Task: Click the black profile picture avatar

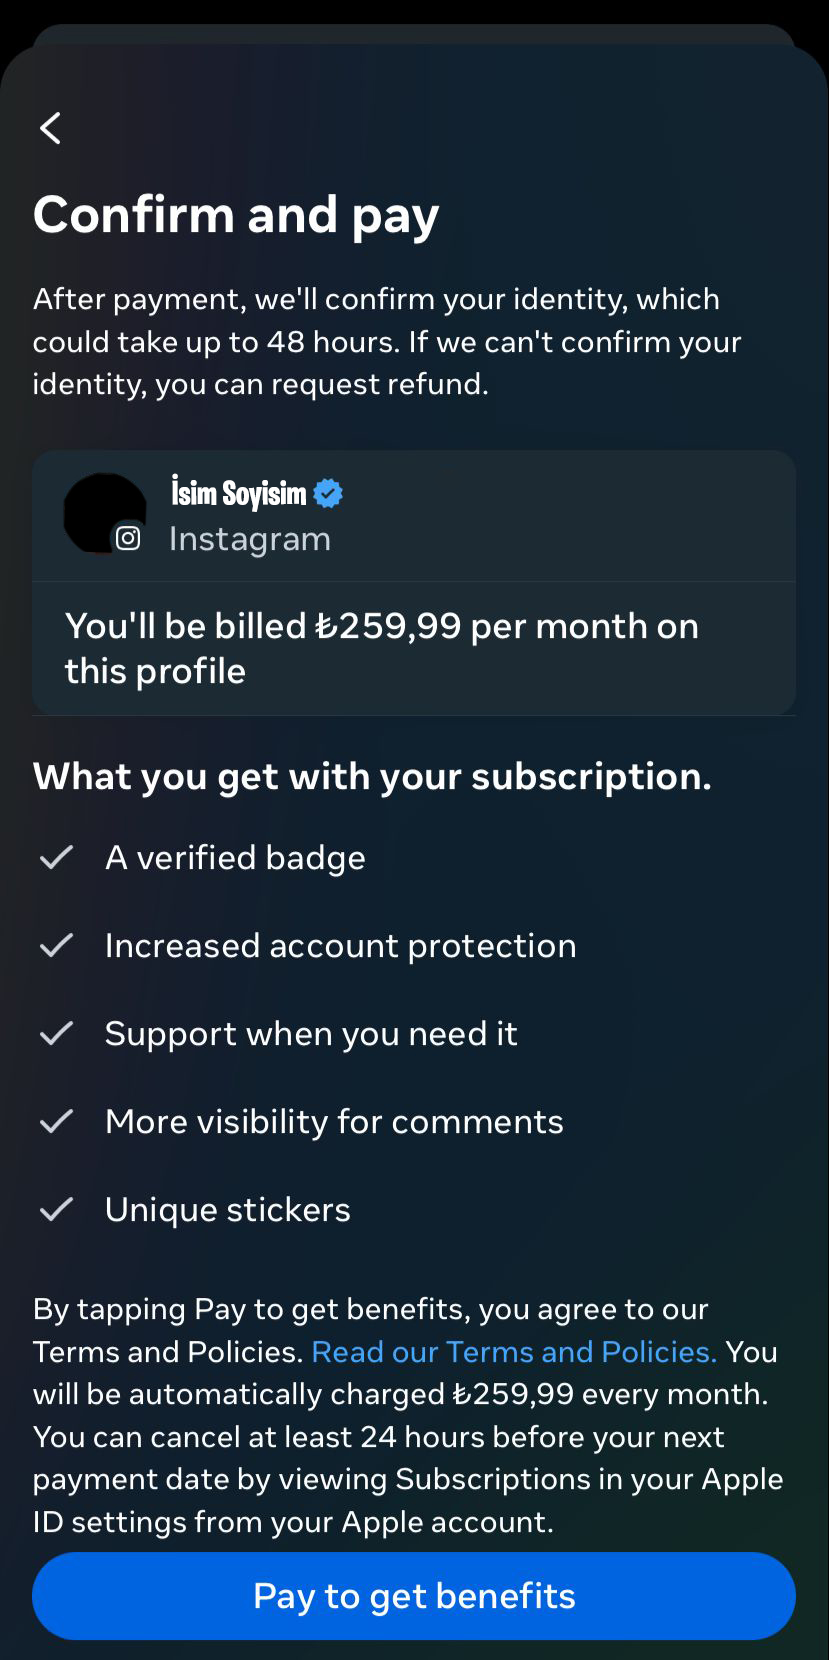Action: point(103,512)
